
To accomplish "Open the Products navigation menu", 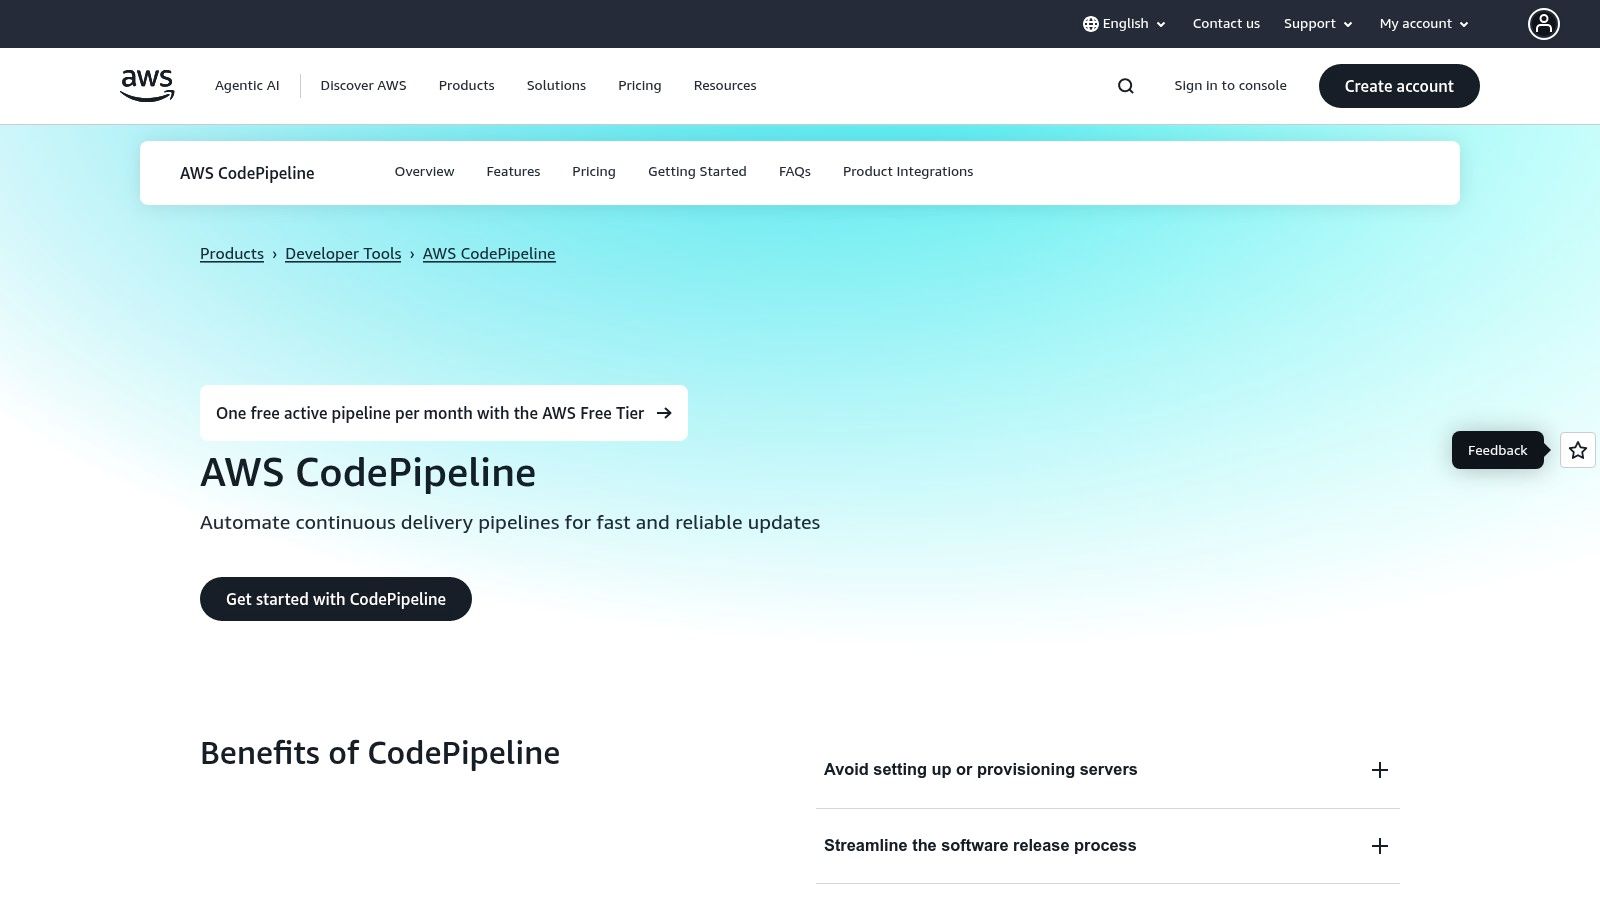I will coord(466,86).
